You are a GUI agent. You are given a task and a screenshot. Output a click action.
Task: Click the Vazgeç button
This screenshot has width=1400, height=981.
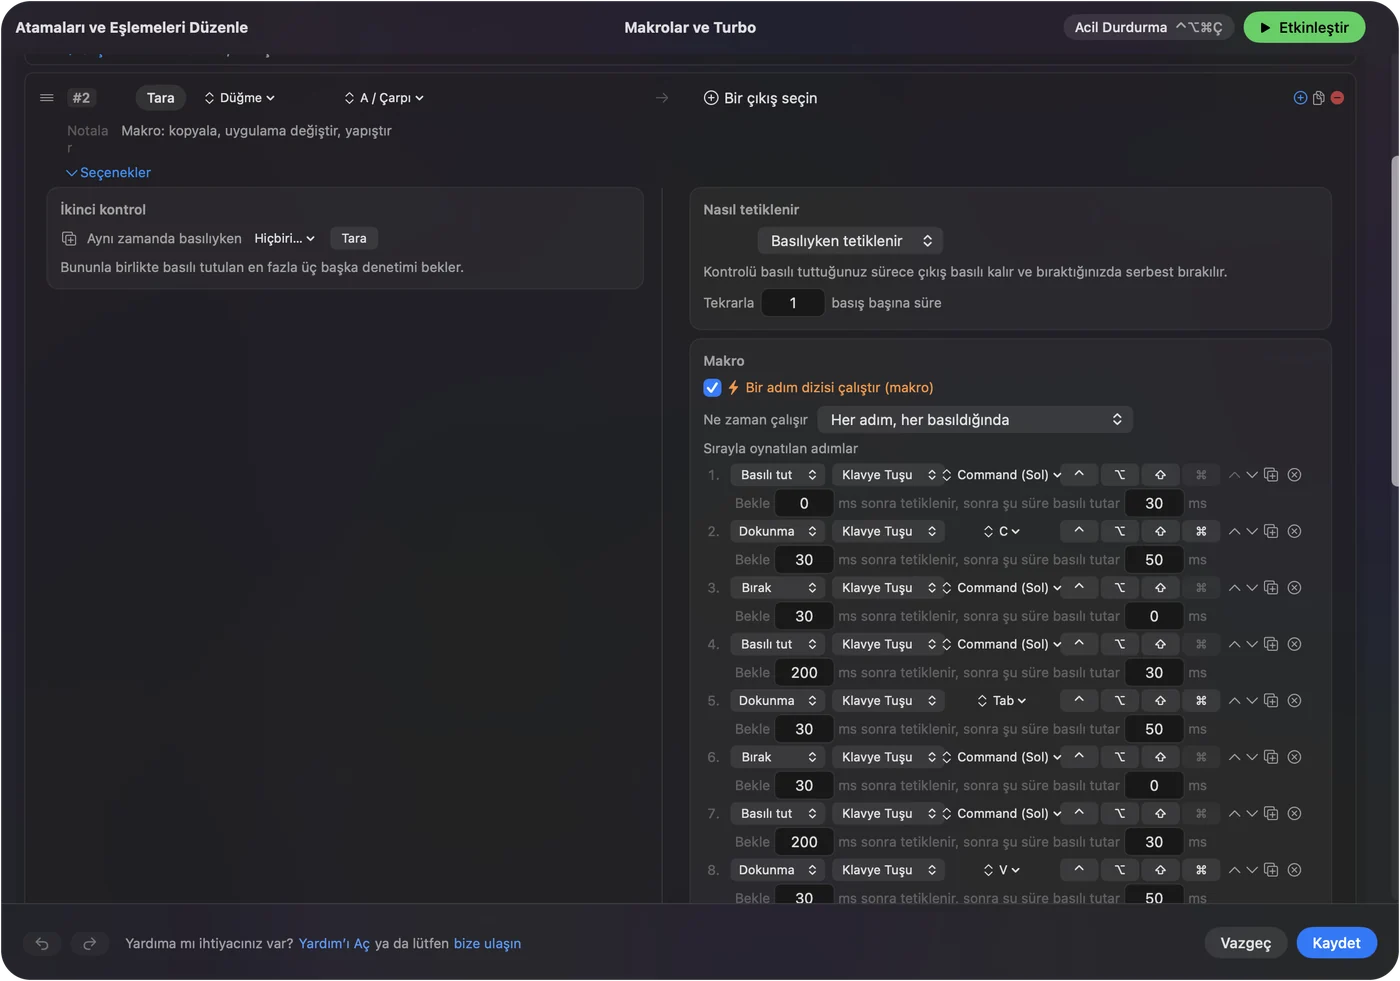[x=1245, y=943]
